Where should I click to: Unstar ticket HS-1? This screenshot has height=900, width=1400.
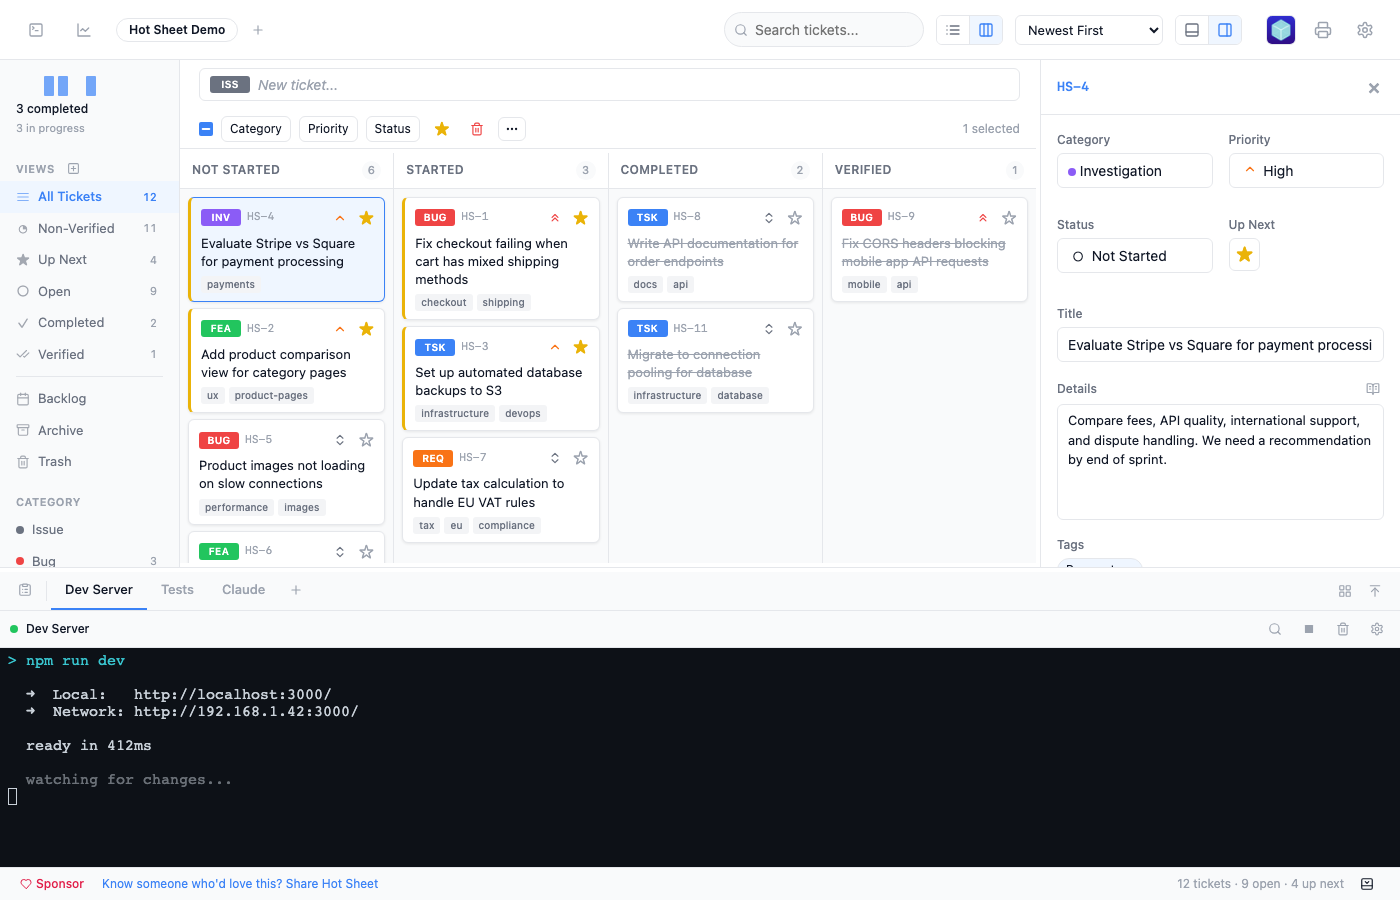click(580, 218)
